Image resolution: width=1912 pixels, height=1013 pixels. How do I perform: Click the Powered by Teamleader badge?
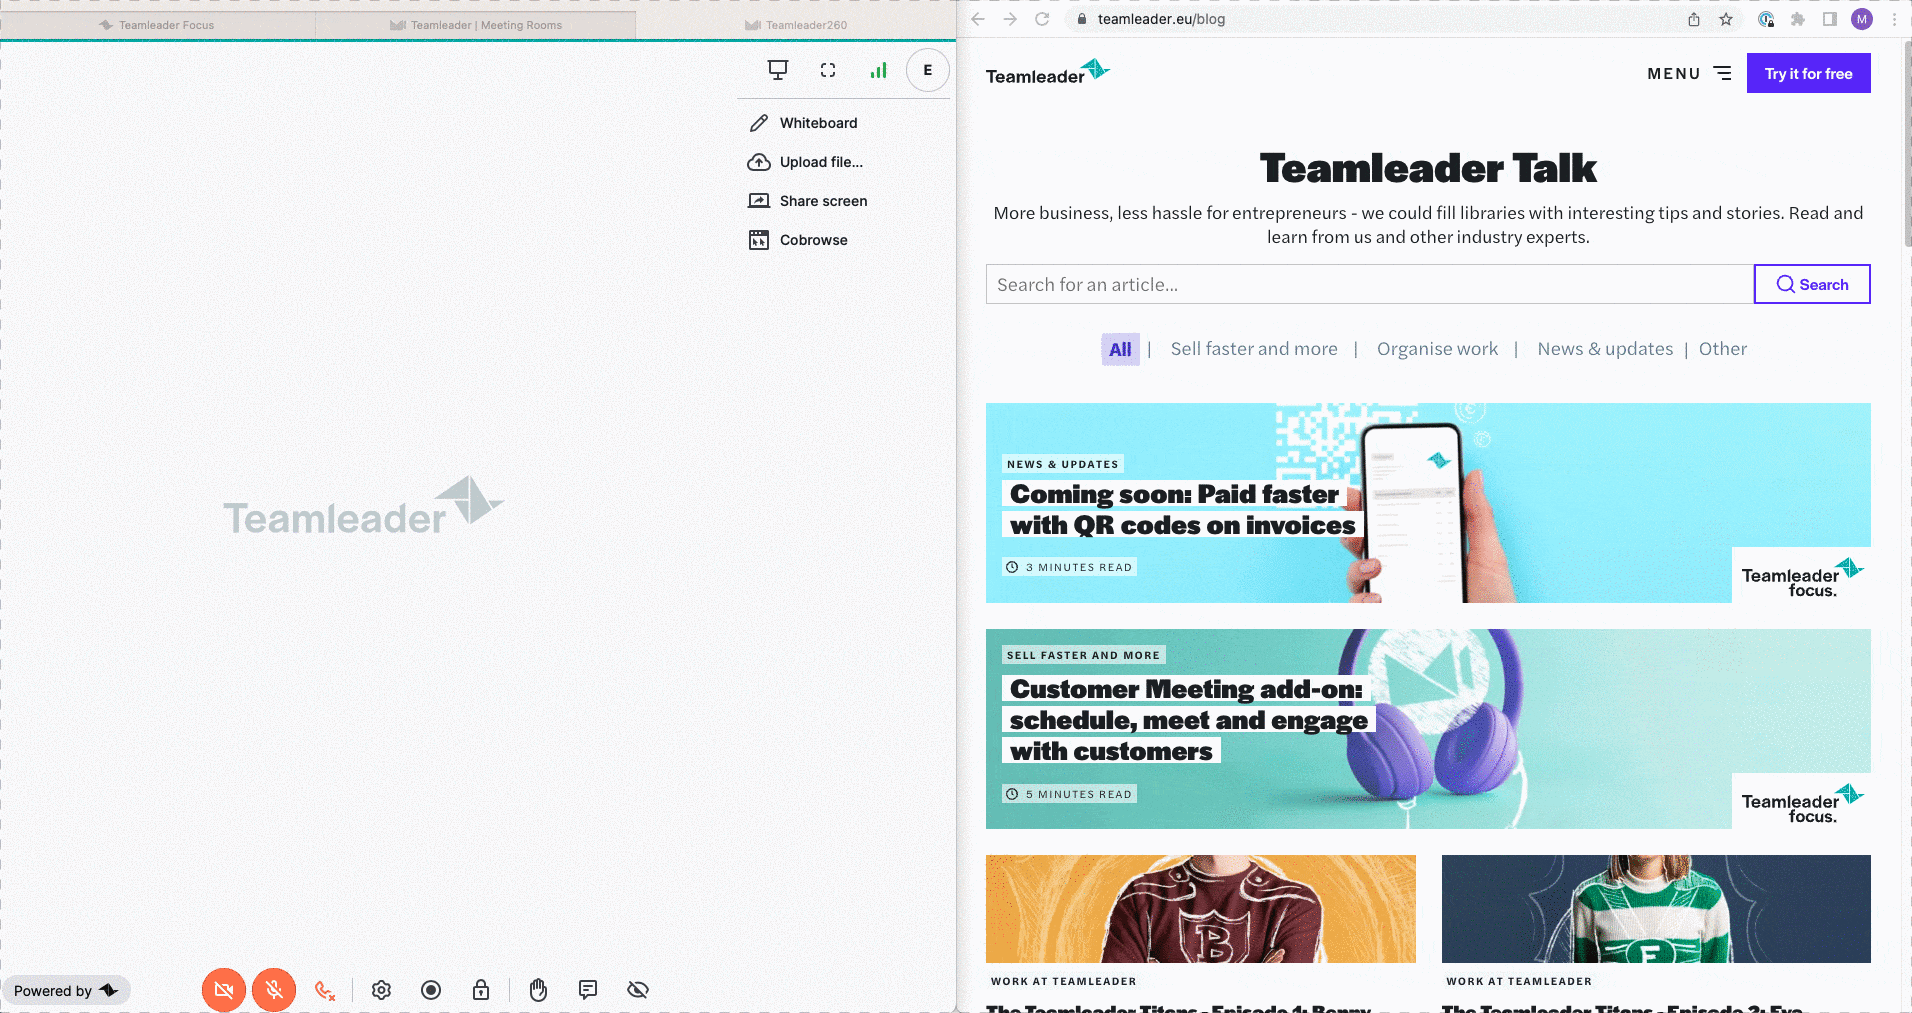coord(66,991)
